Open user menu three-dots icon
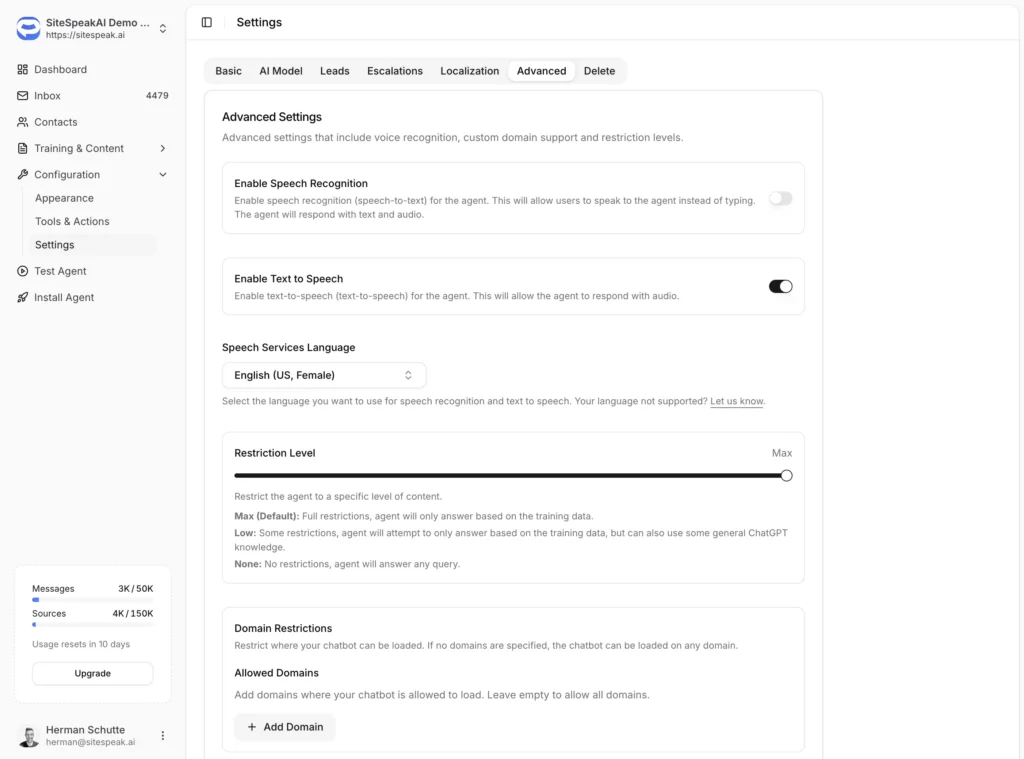The width and height of the screenshot is (1024, 759). click(163, 735)
